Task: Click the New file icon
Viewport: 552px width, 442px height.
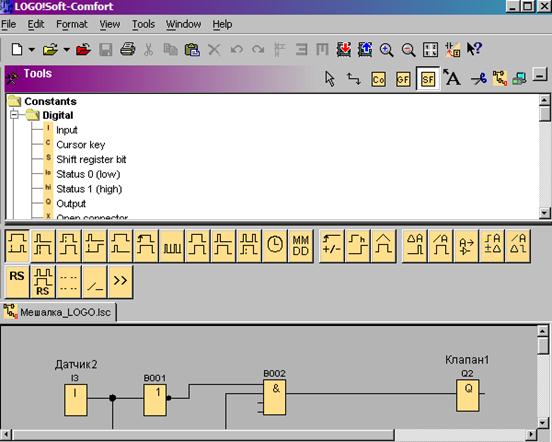Action: coord(17,49)
